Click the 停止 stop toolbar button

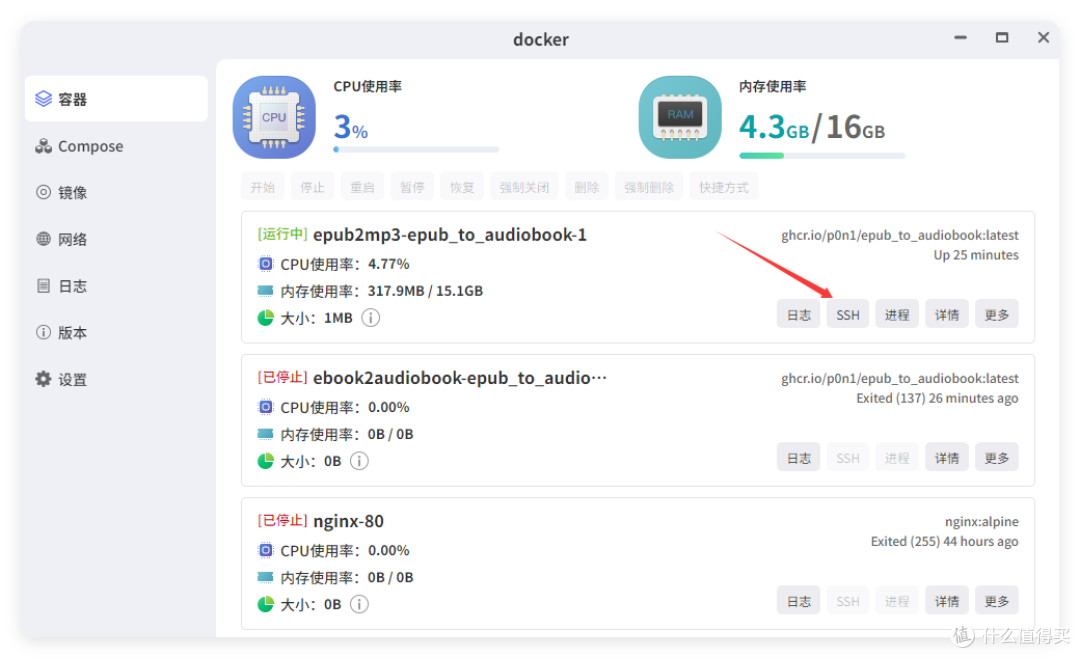click(x=312, y=187)
